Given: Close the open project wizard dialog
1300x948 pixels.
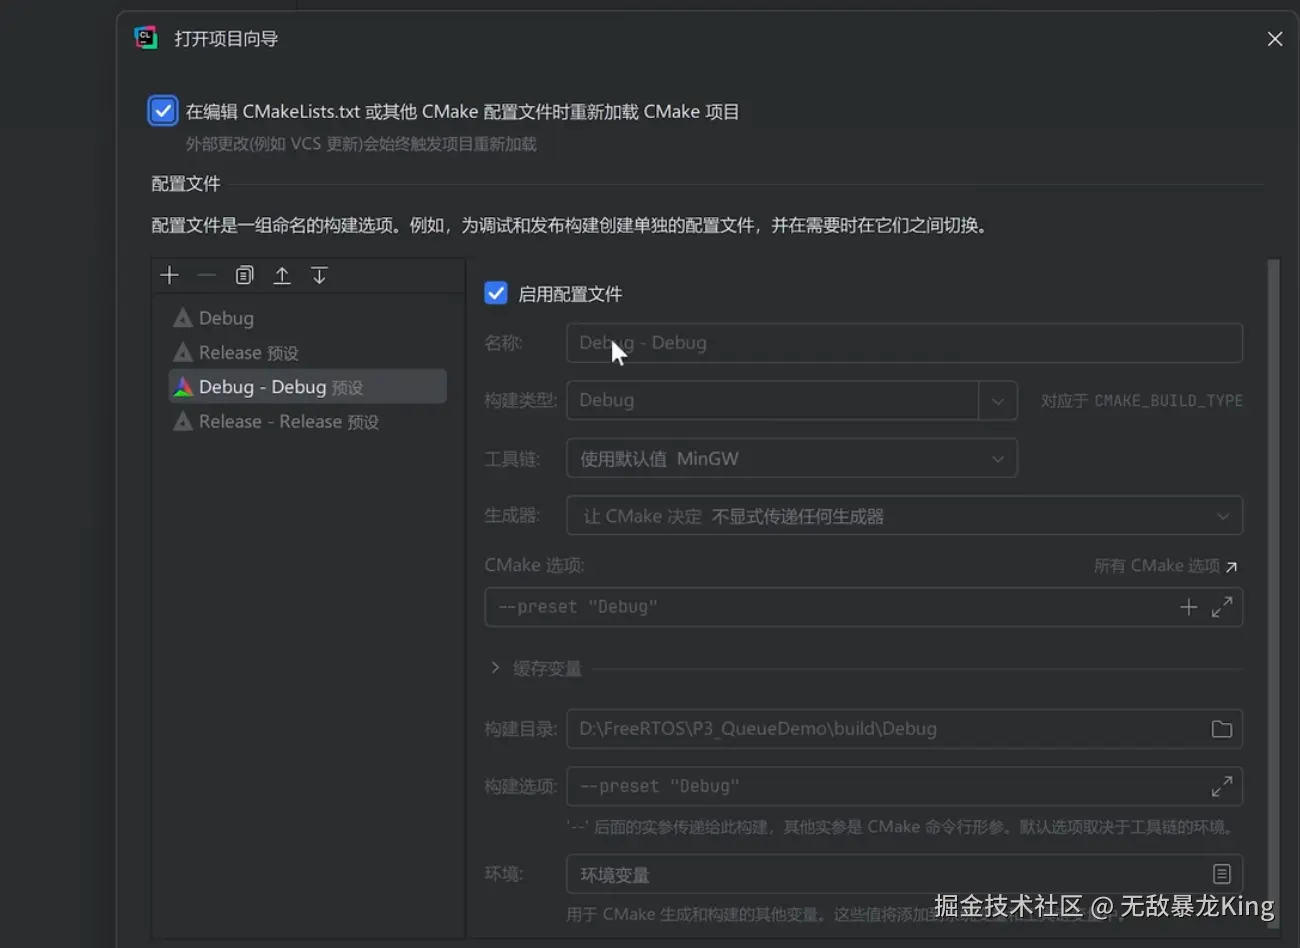Looking at the screenshot, I should pyautogui.click(x=1275, y=39).
